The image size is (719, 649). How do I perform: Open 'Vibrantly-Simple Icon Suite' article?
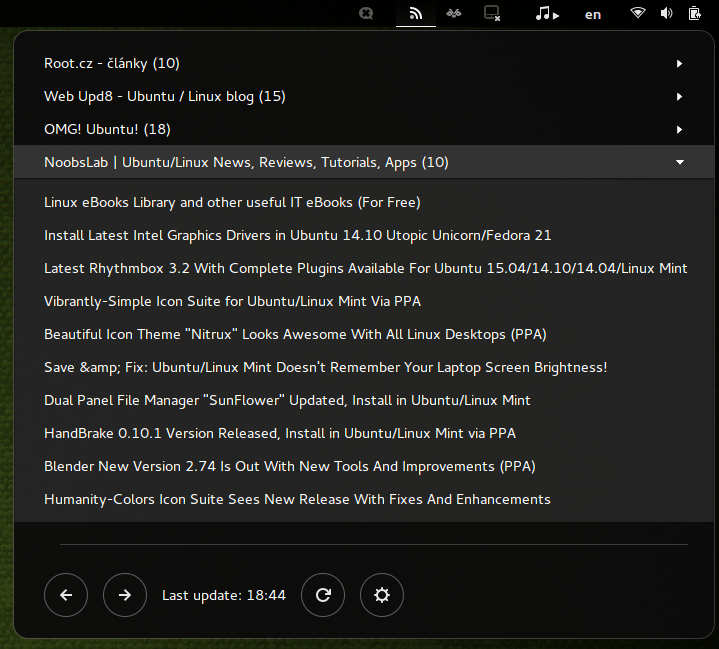(x=364, y=301)
